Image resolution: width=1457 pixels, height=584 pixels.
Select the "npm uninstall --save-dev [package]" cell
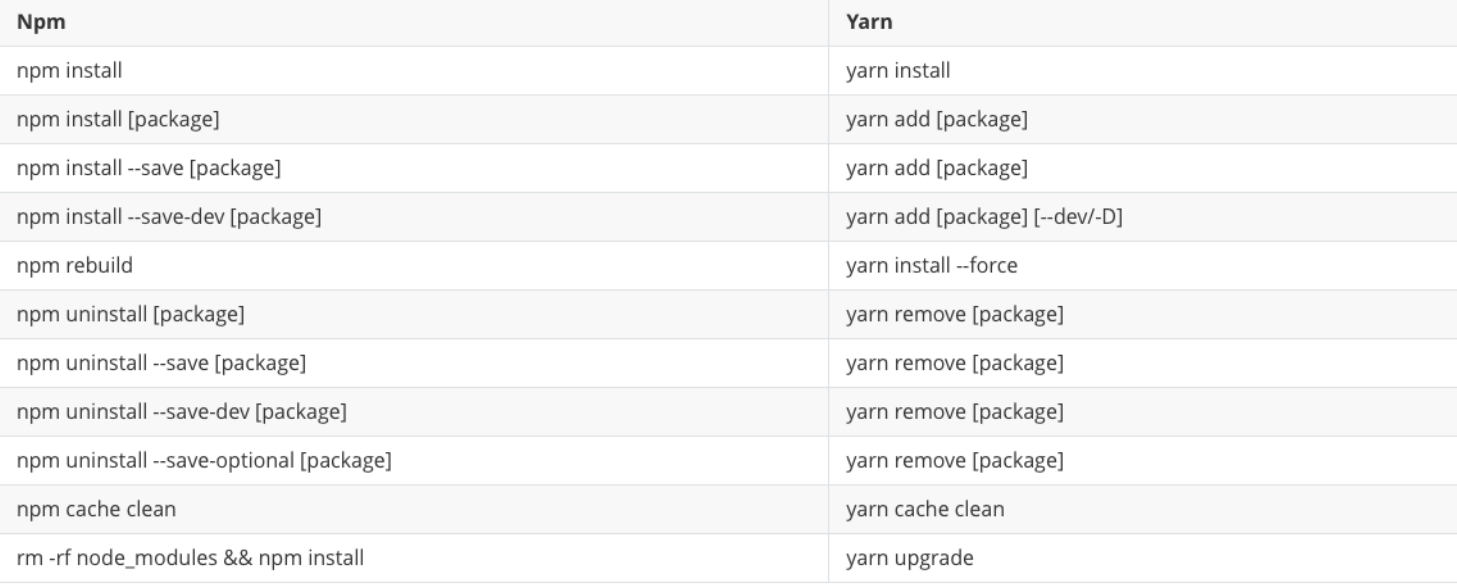pyautogui.click(x=182, y=412)
